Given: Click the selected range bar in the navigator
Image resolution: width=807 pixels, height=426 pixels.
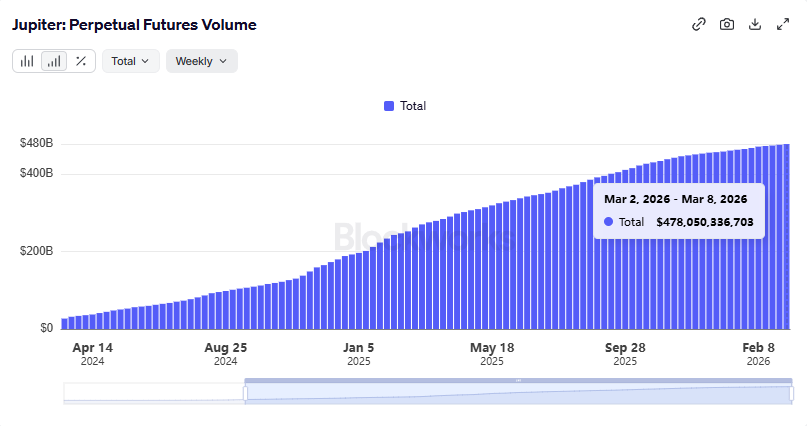Looking at the screenshot, I should coord(518,380).
